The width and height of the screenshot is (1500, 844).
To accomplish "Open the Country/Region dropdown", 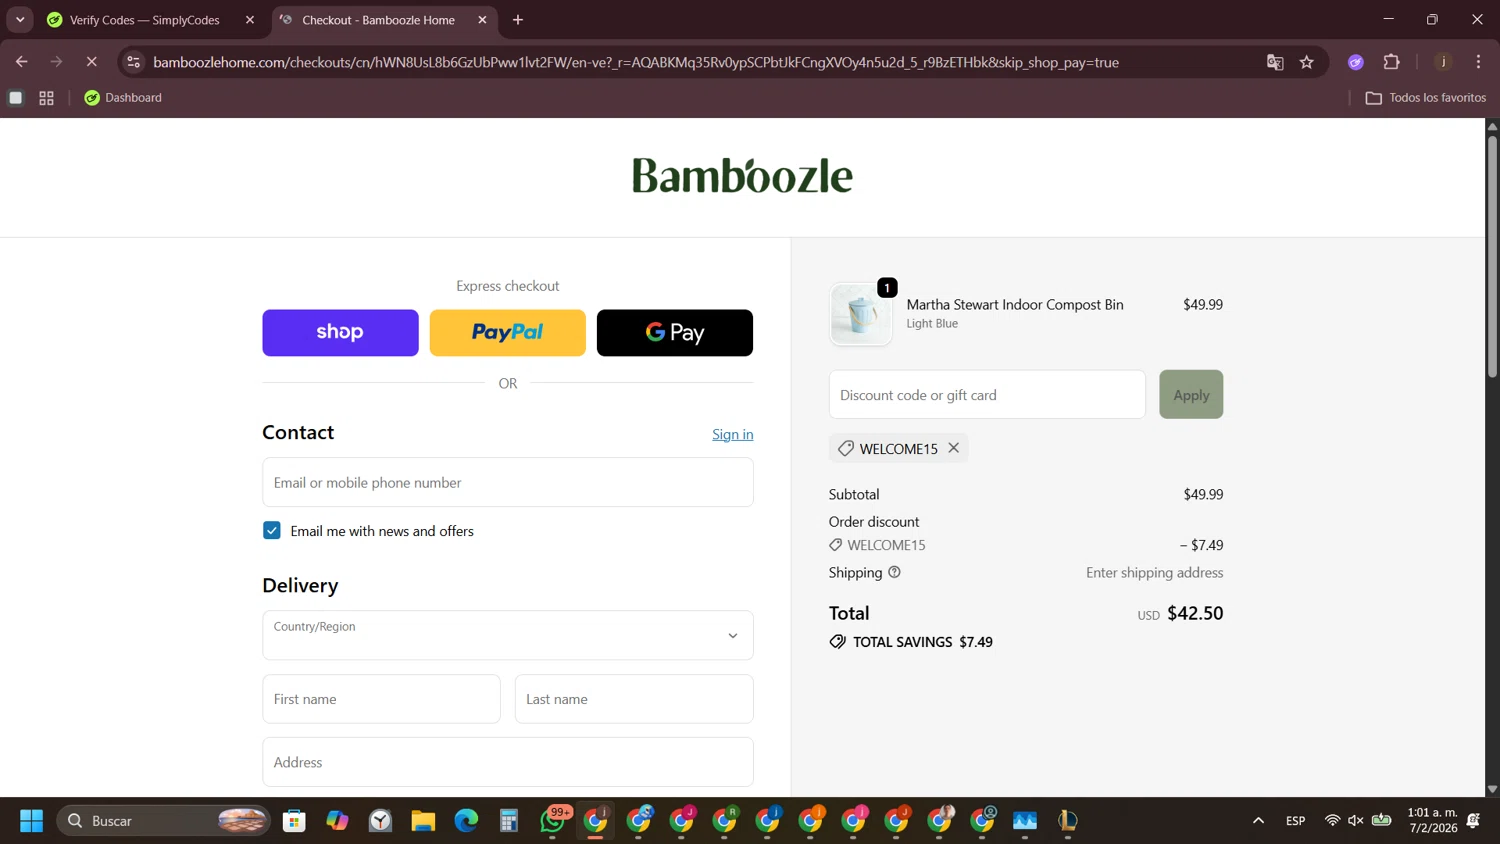I will (x=508, y=635).
